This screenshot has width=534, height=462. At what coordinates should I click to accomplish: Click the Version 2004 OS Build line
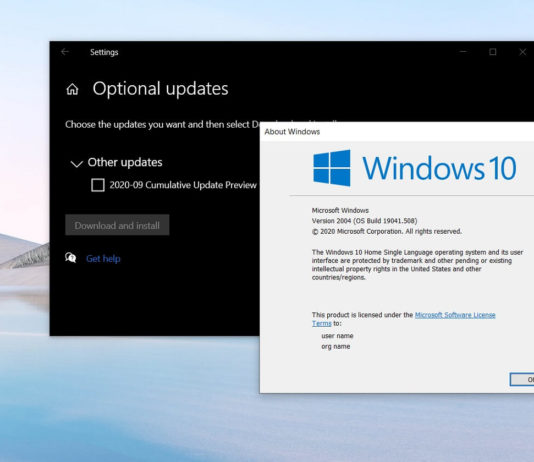364,221
